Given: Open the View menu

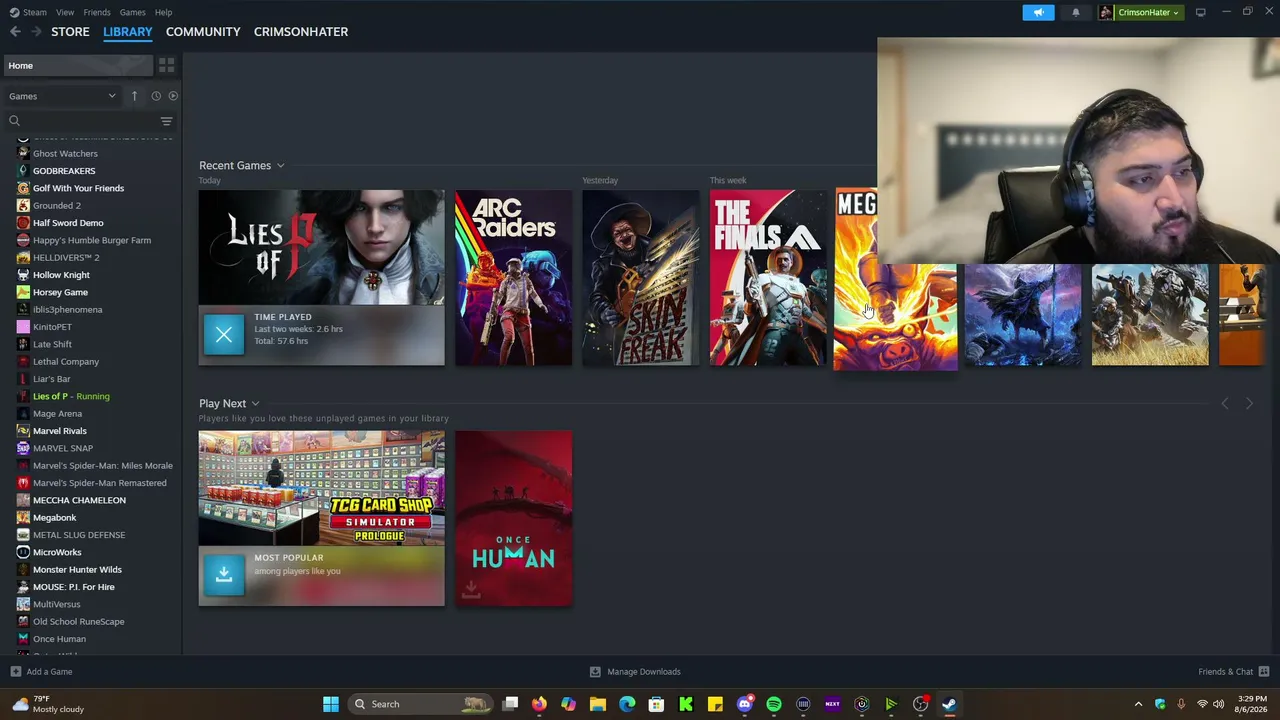Looking at the screenshot, I should point(65,12).
